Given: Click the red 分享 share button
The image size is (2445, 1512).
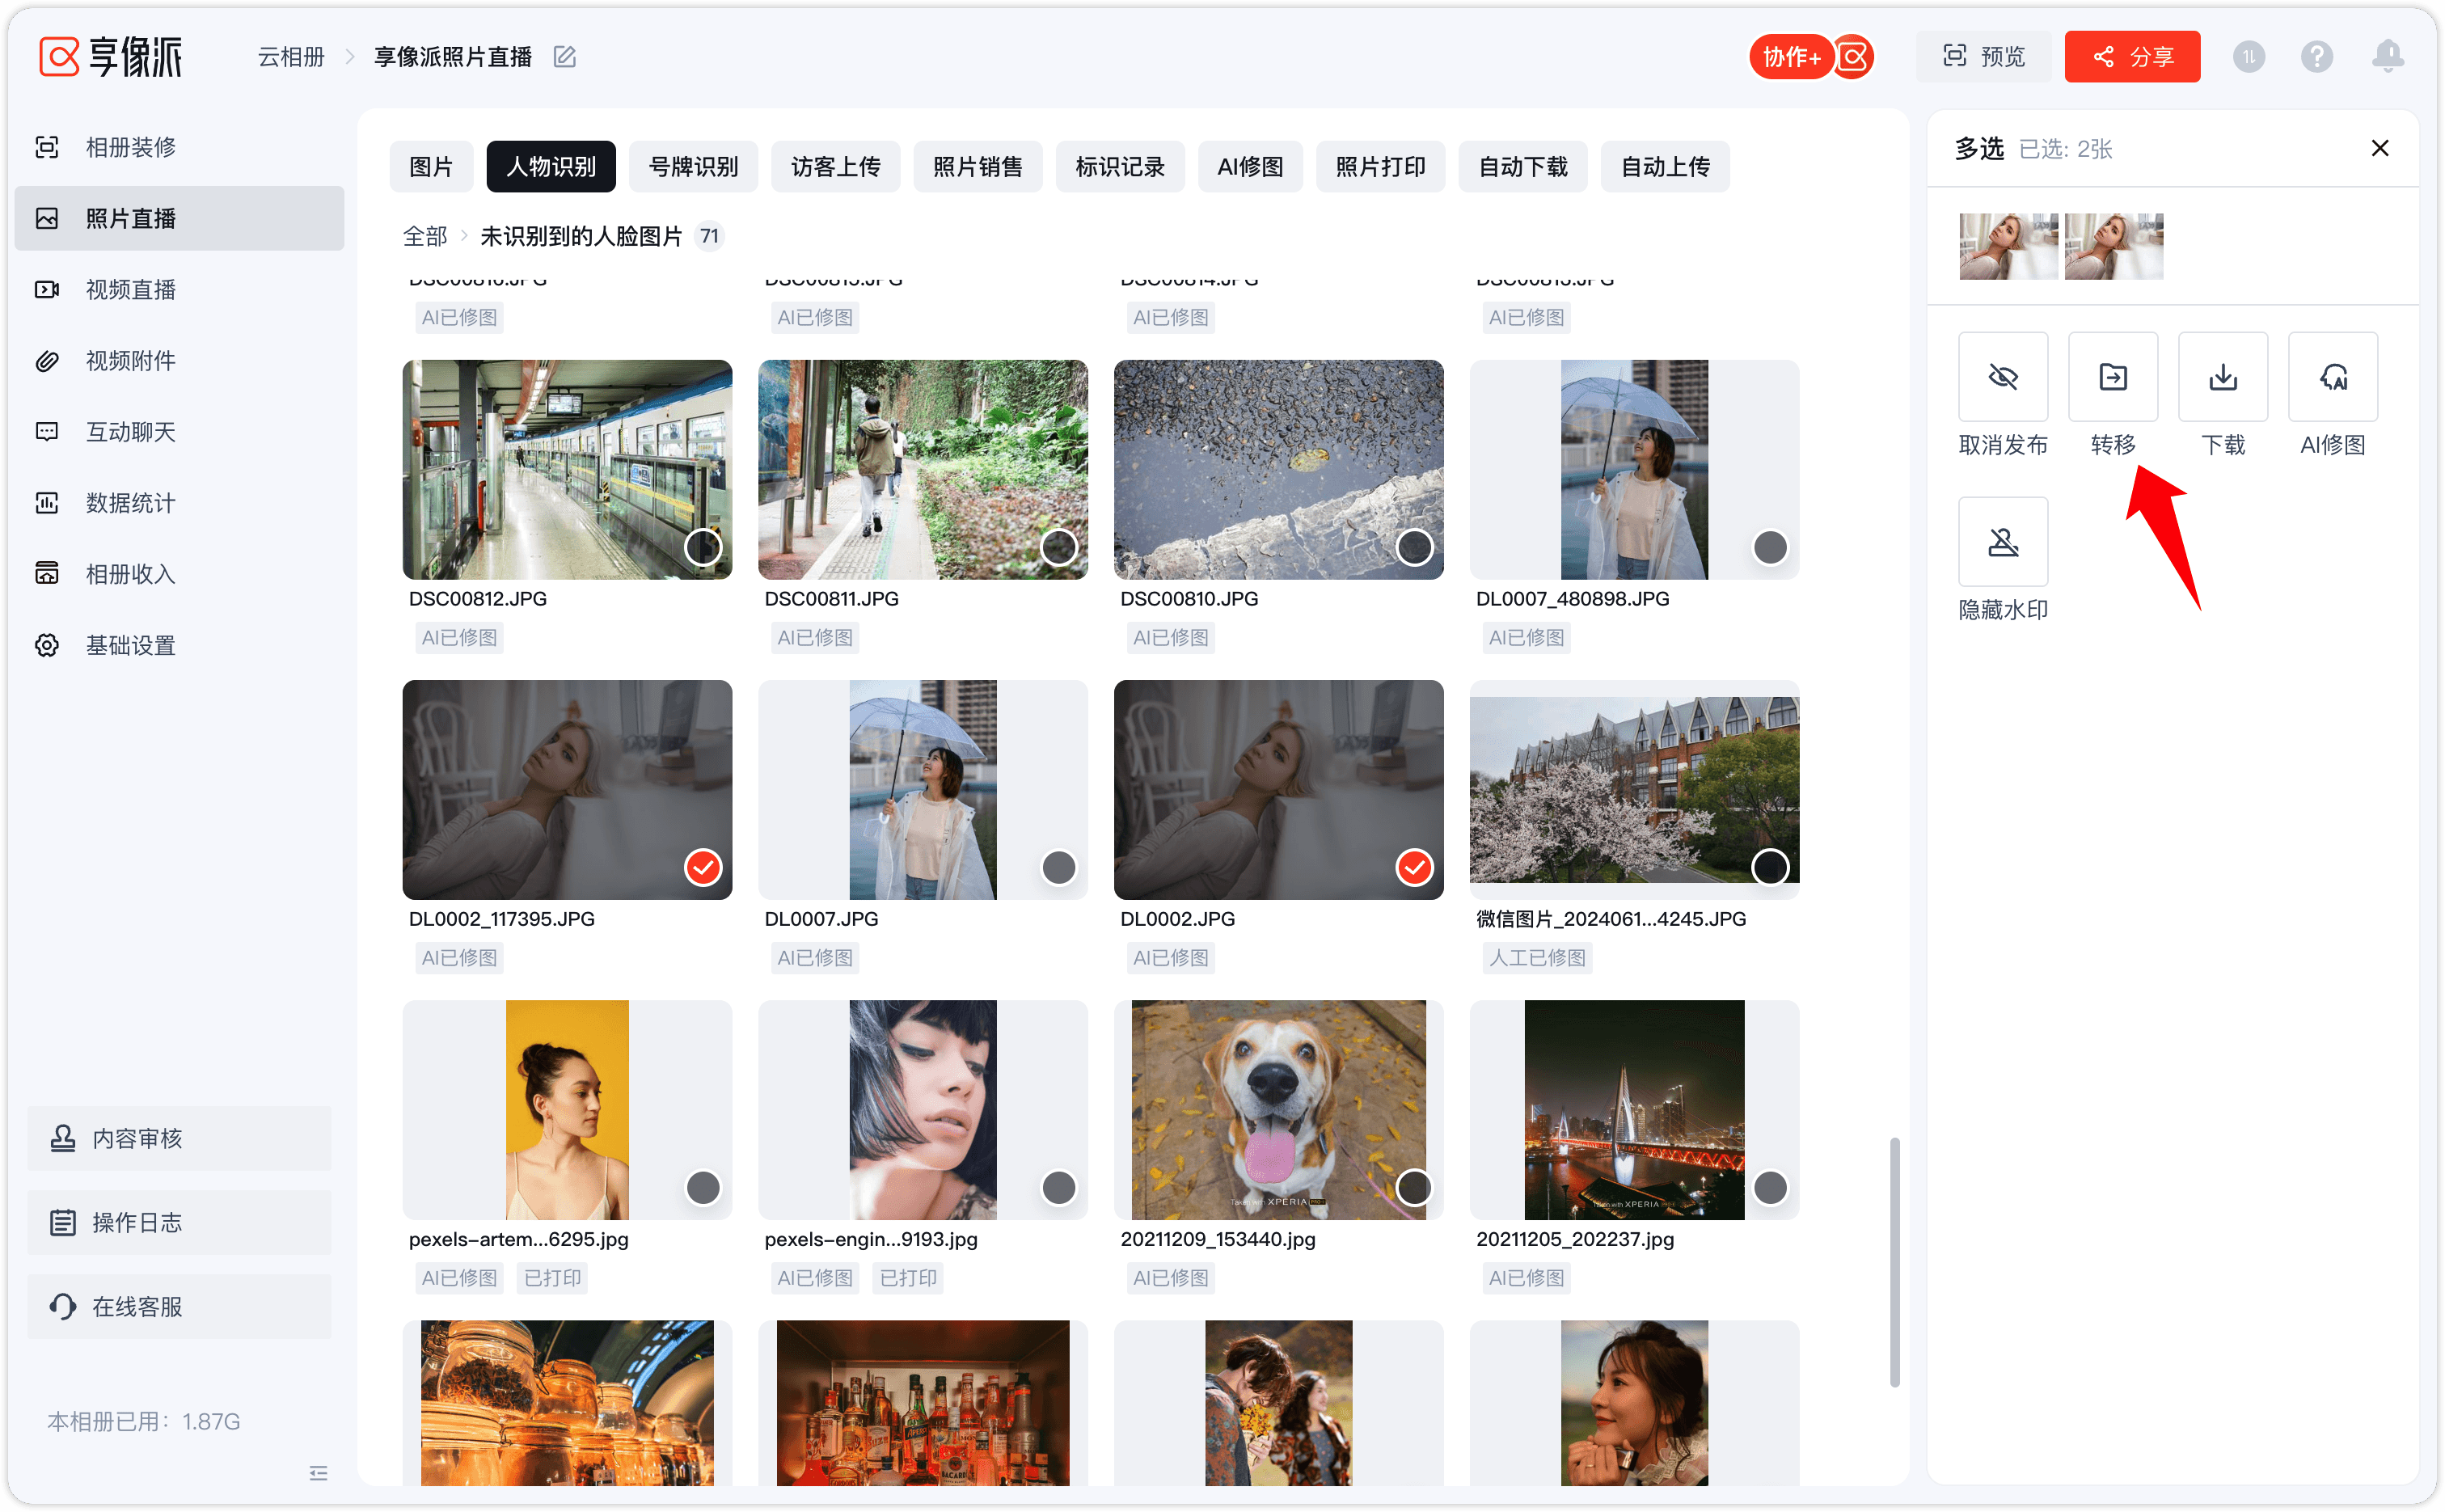Looking at the screenshot, I should (x=2131, y=57).
